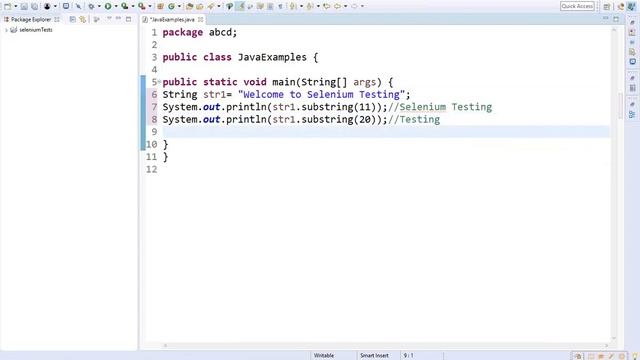
Task: Click the string "Welcome to Selenium Testing"
Action: point(321,94)
